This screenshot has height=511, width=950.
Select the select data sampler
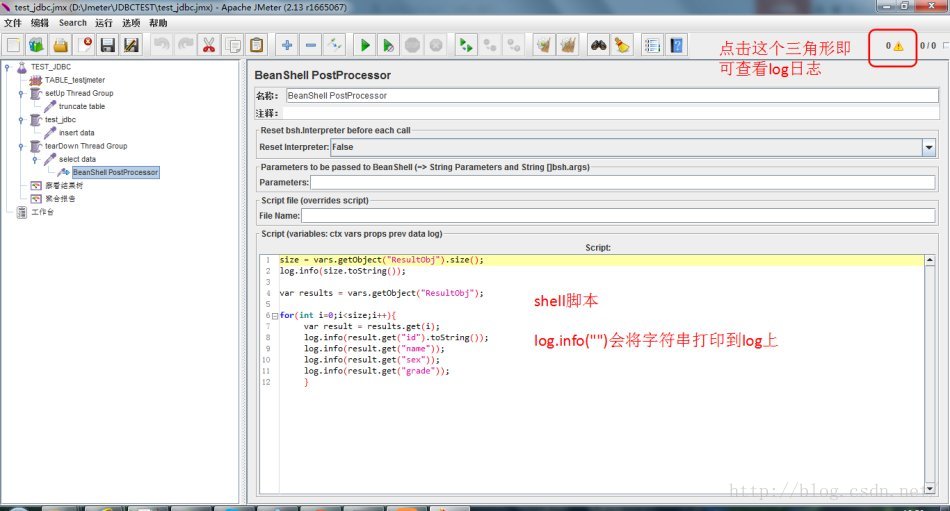77,159
